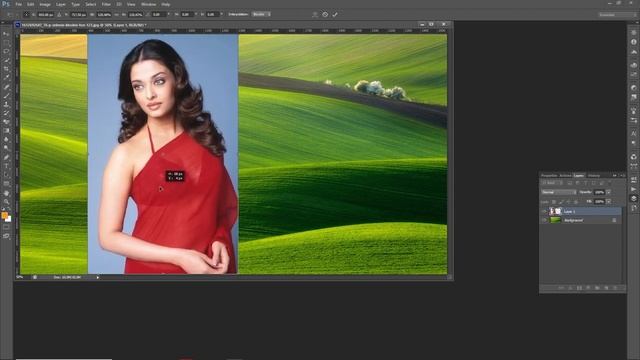
Task: Toggle reference point location icon
Action: click(26, 14)
